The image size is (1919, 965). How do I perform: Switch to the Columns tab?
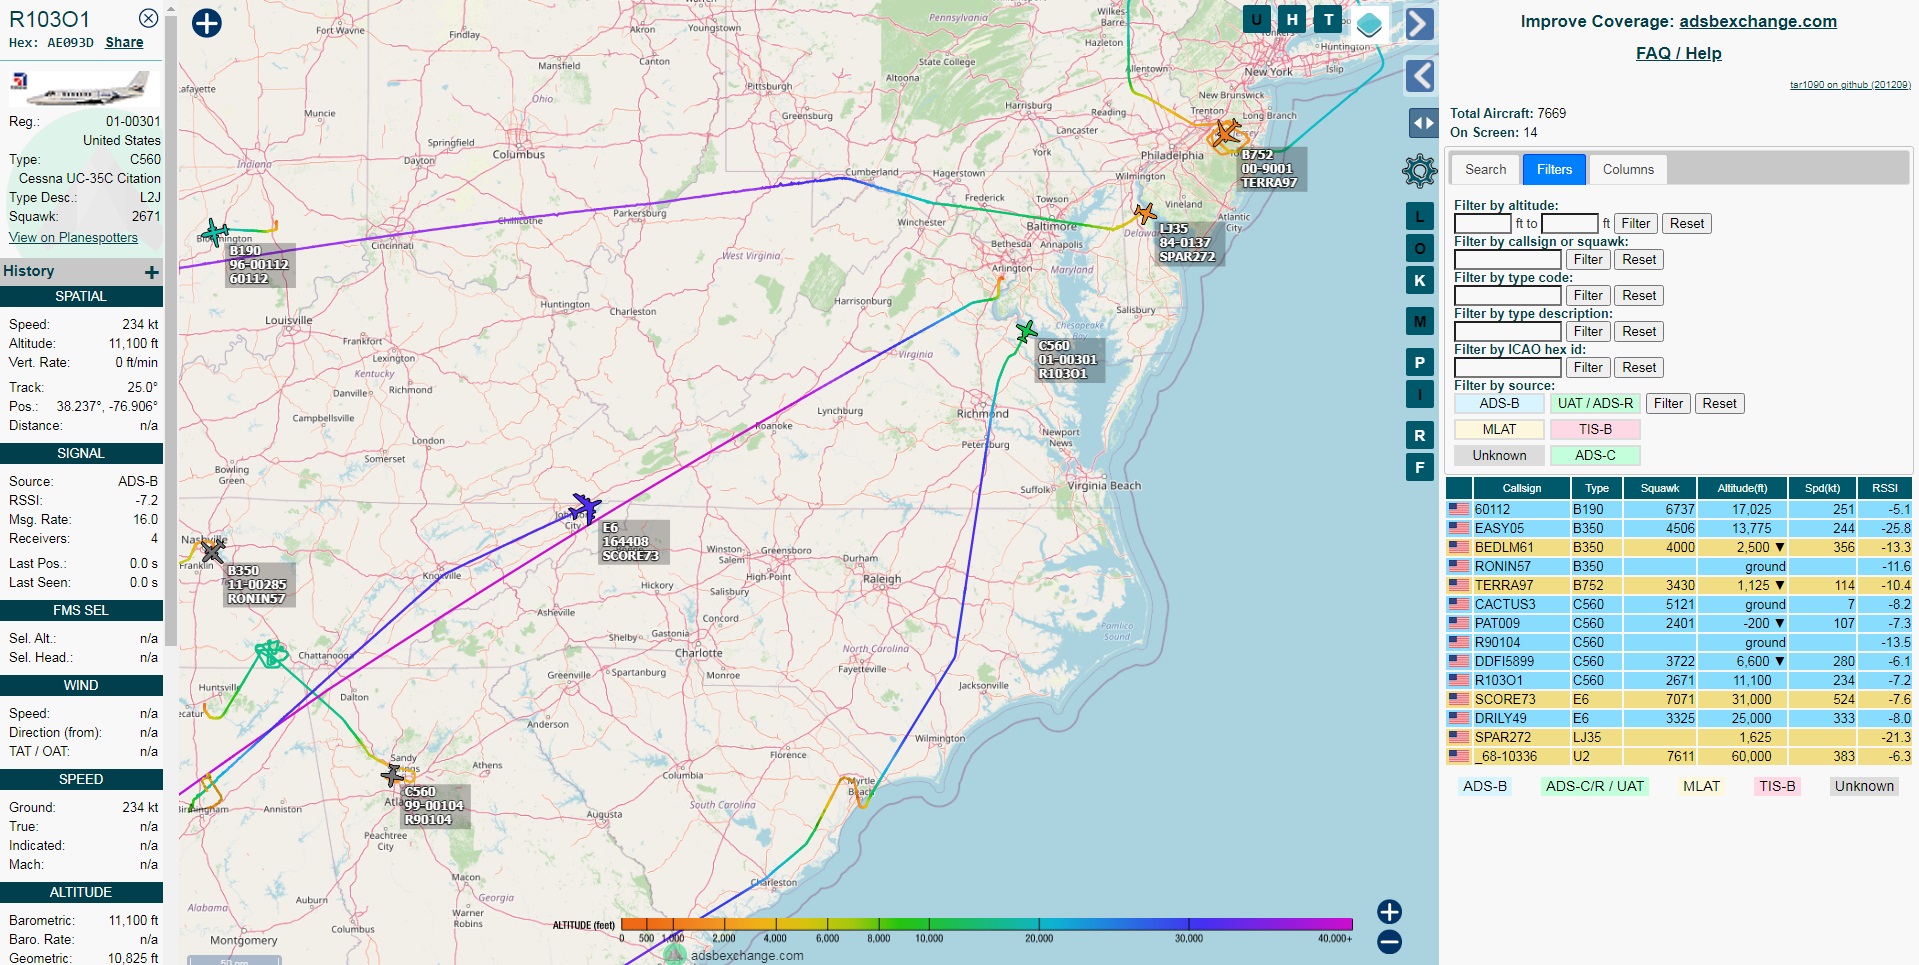[1628, 169]
